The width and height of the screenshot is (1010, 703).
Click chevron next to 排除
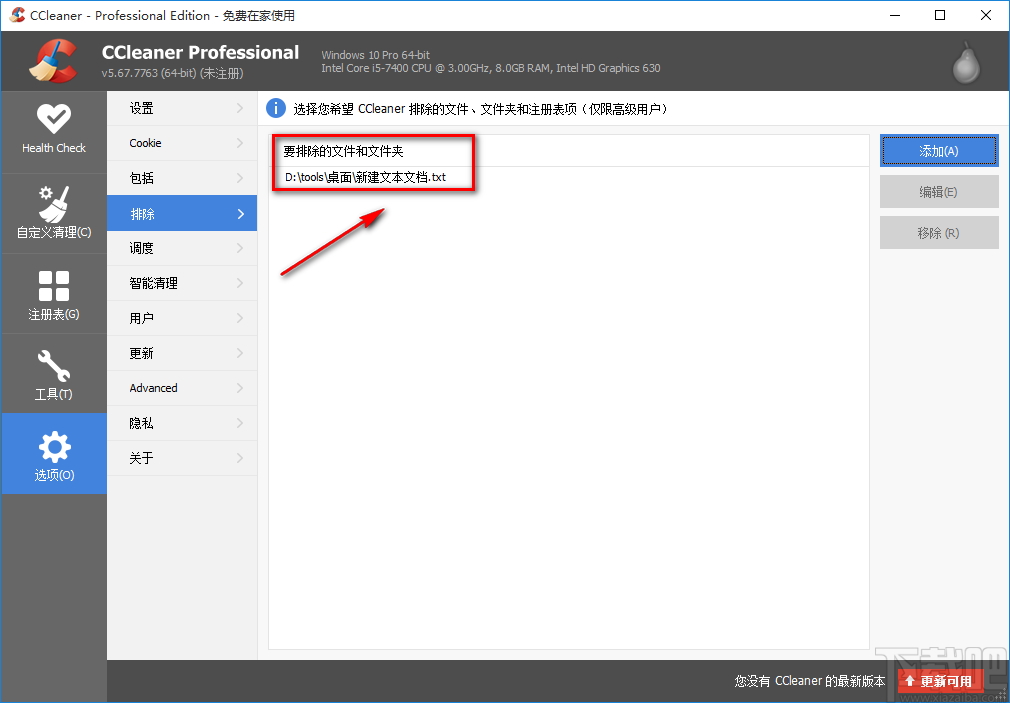[240, 213]
